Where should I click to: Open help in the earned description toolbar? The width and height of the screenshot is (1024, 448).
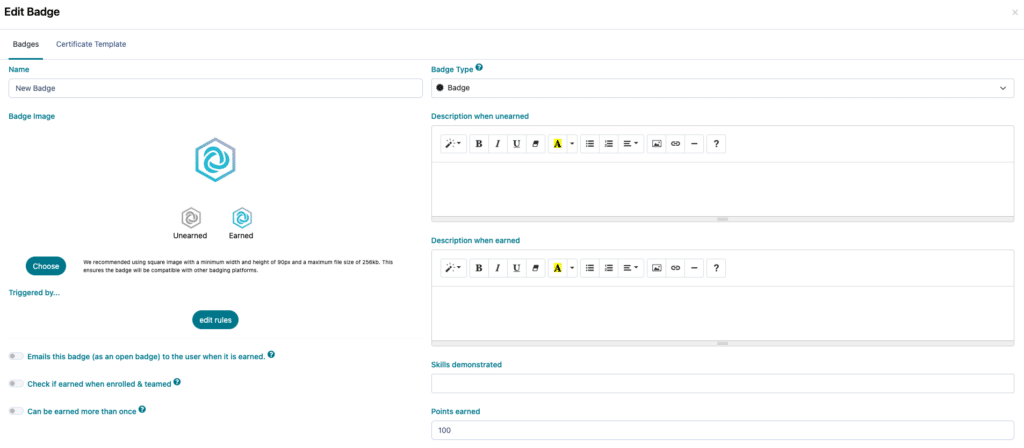click(x=716, y=268)
